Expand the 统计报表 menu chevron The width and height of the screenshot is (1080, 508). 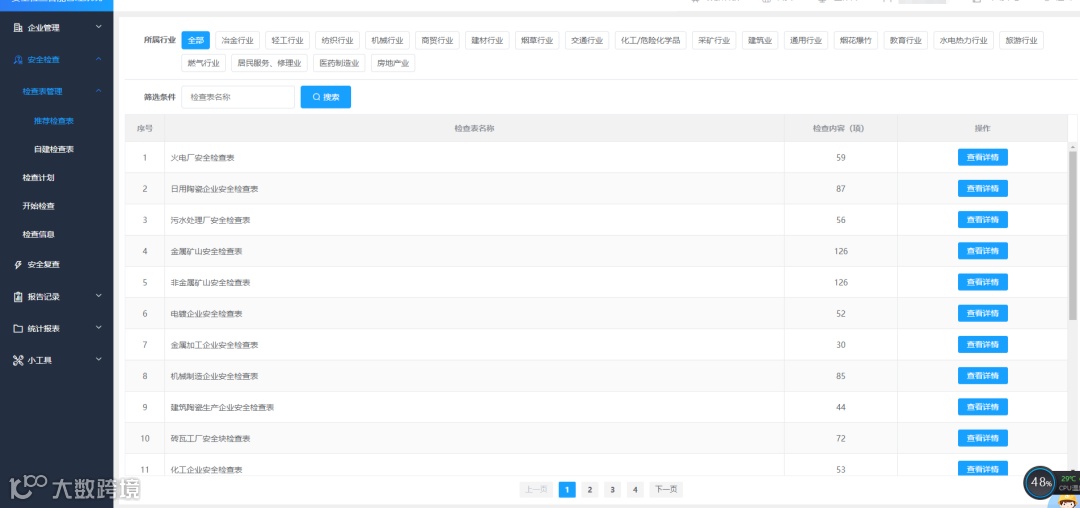(x=98, y=328)
